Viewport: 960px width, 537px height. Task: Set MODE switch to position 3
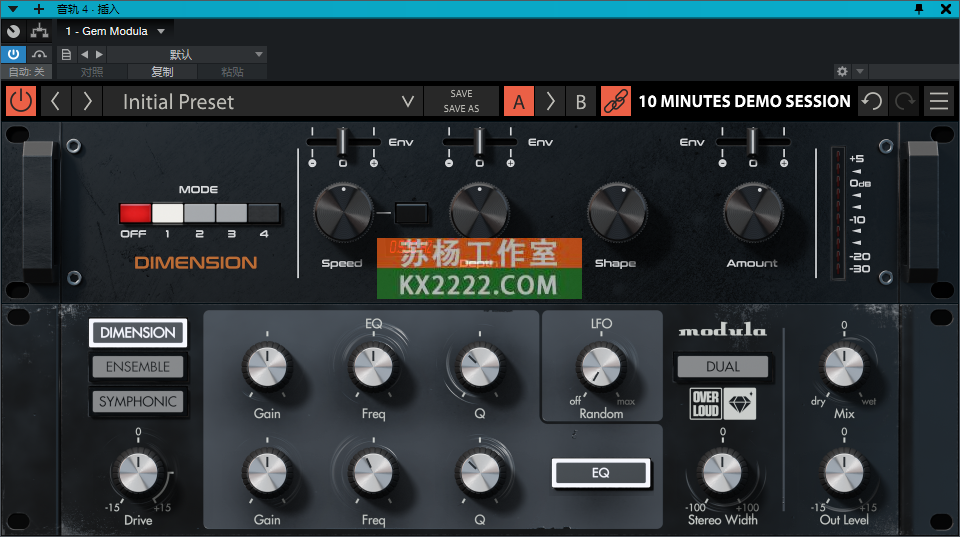[231, 213]
